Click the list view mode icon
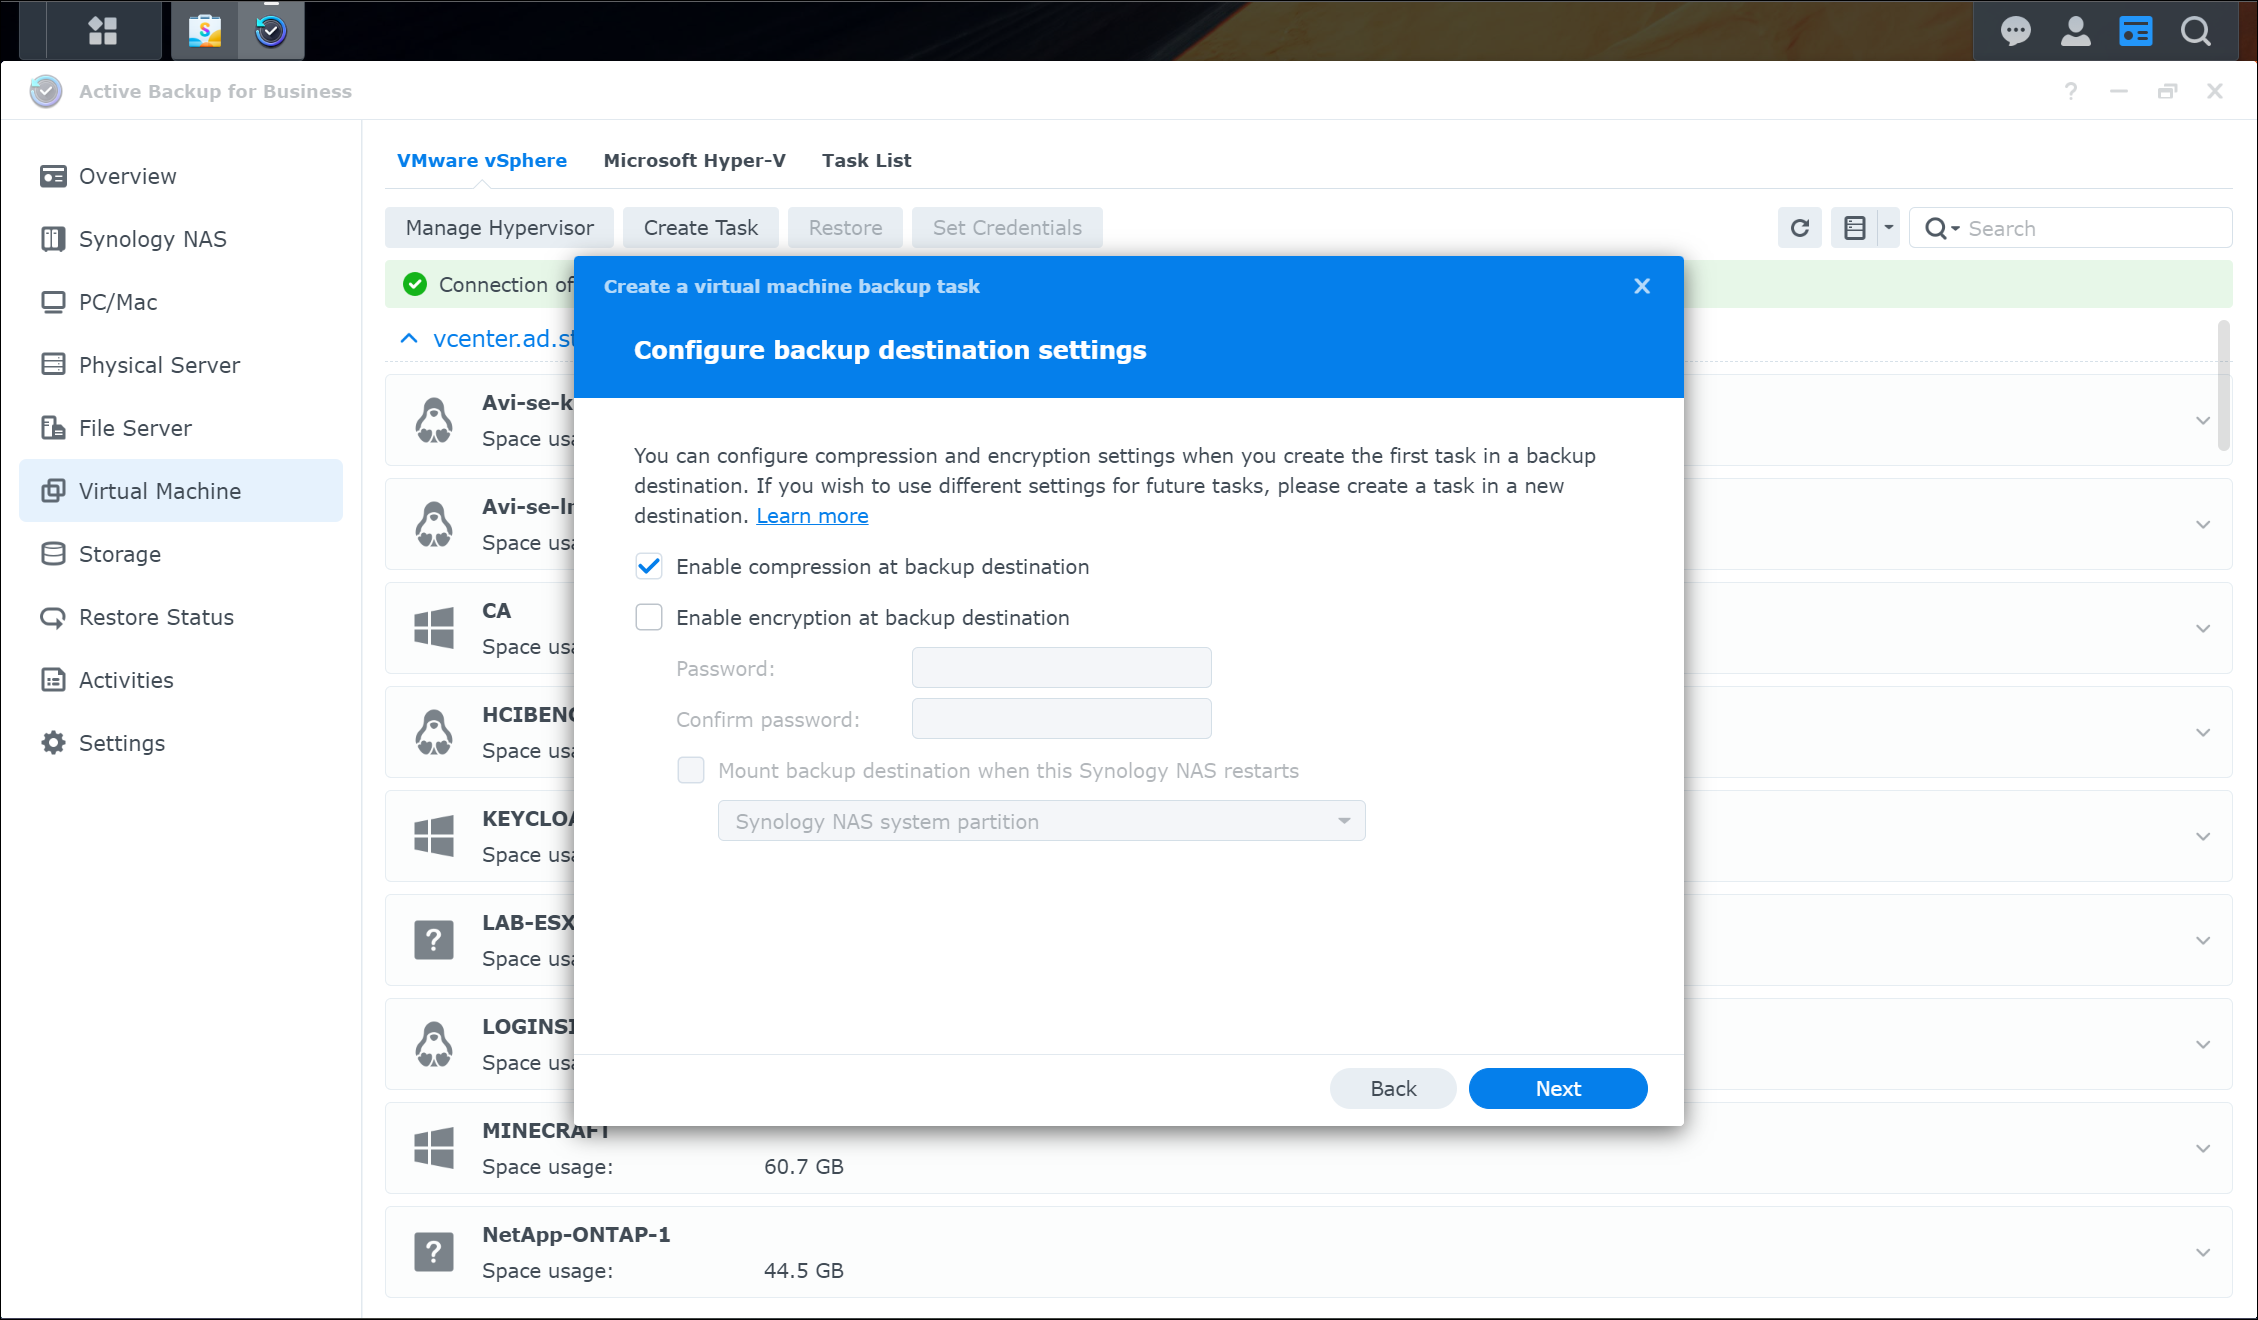This screenshot has height=1320, width=2258. tap(1855, 228)
